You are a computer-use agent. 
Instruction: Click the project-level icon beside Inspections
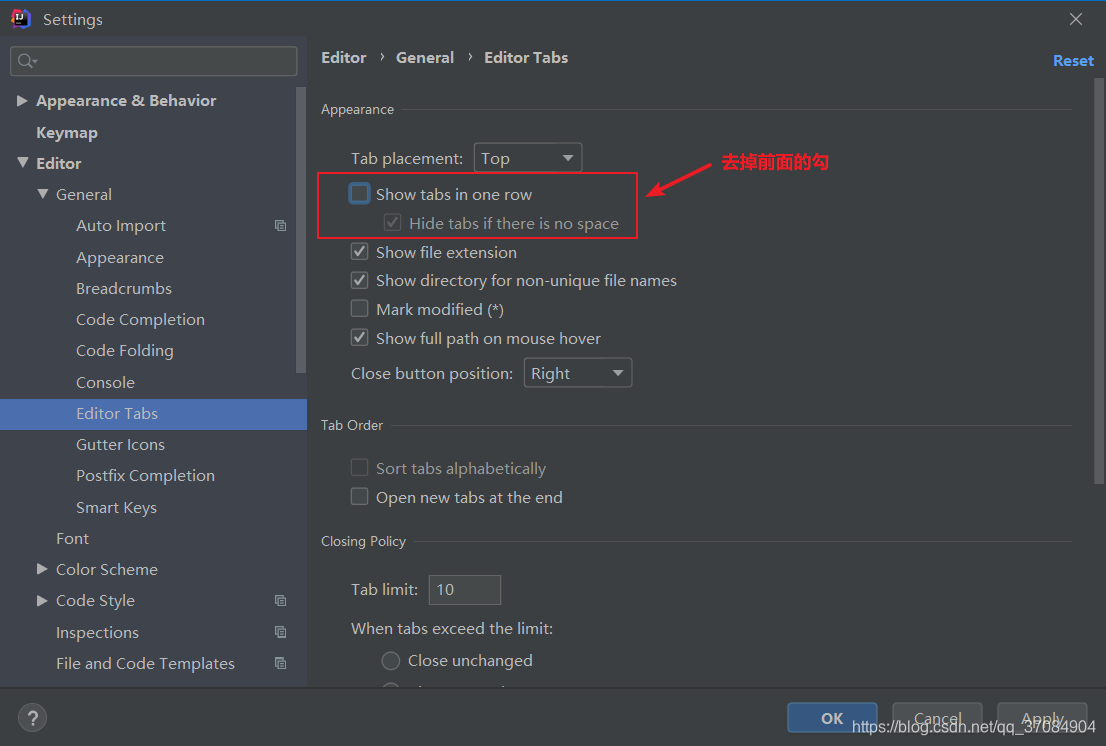tap(280, 632)
